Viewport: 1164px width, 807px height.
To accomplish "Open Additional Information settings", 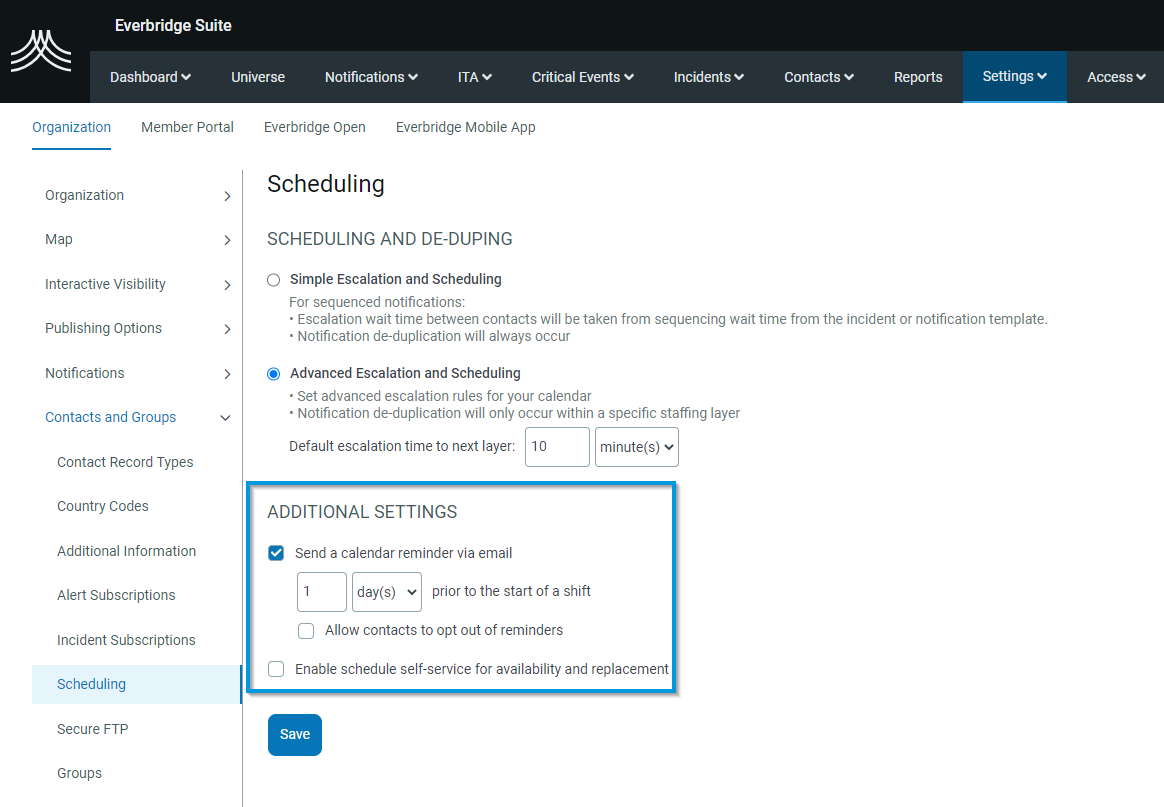I will (x=127, y=551).
